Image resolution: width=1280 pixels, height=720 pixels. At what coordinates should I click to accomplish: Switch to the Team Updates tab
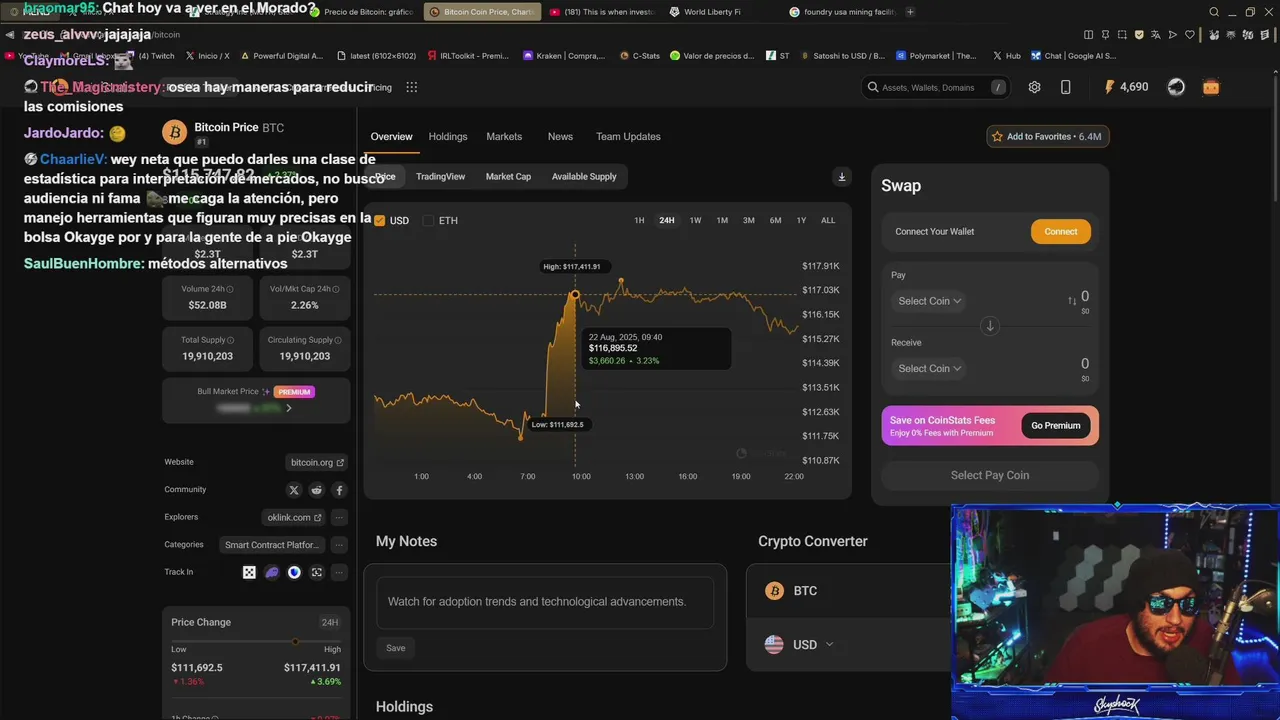pyautogui.click(x=628, y=137)
